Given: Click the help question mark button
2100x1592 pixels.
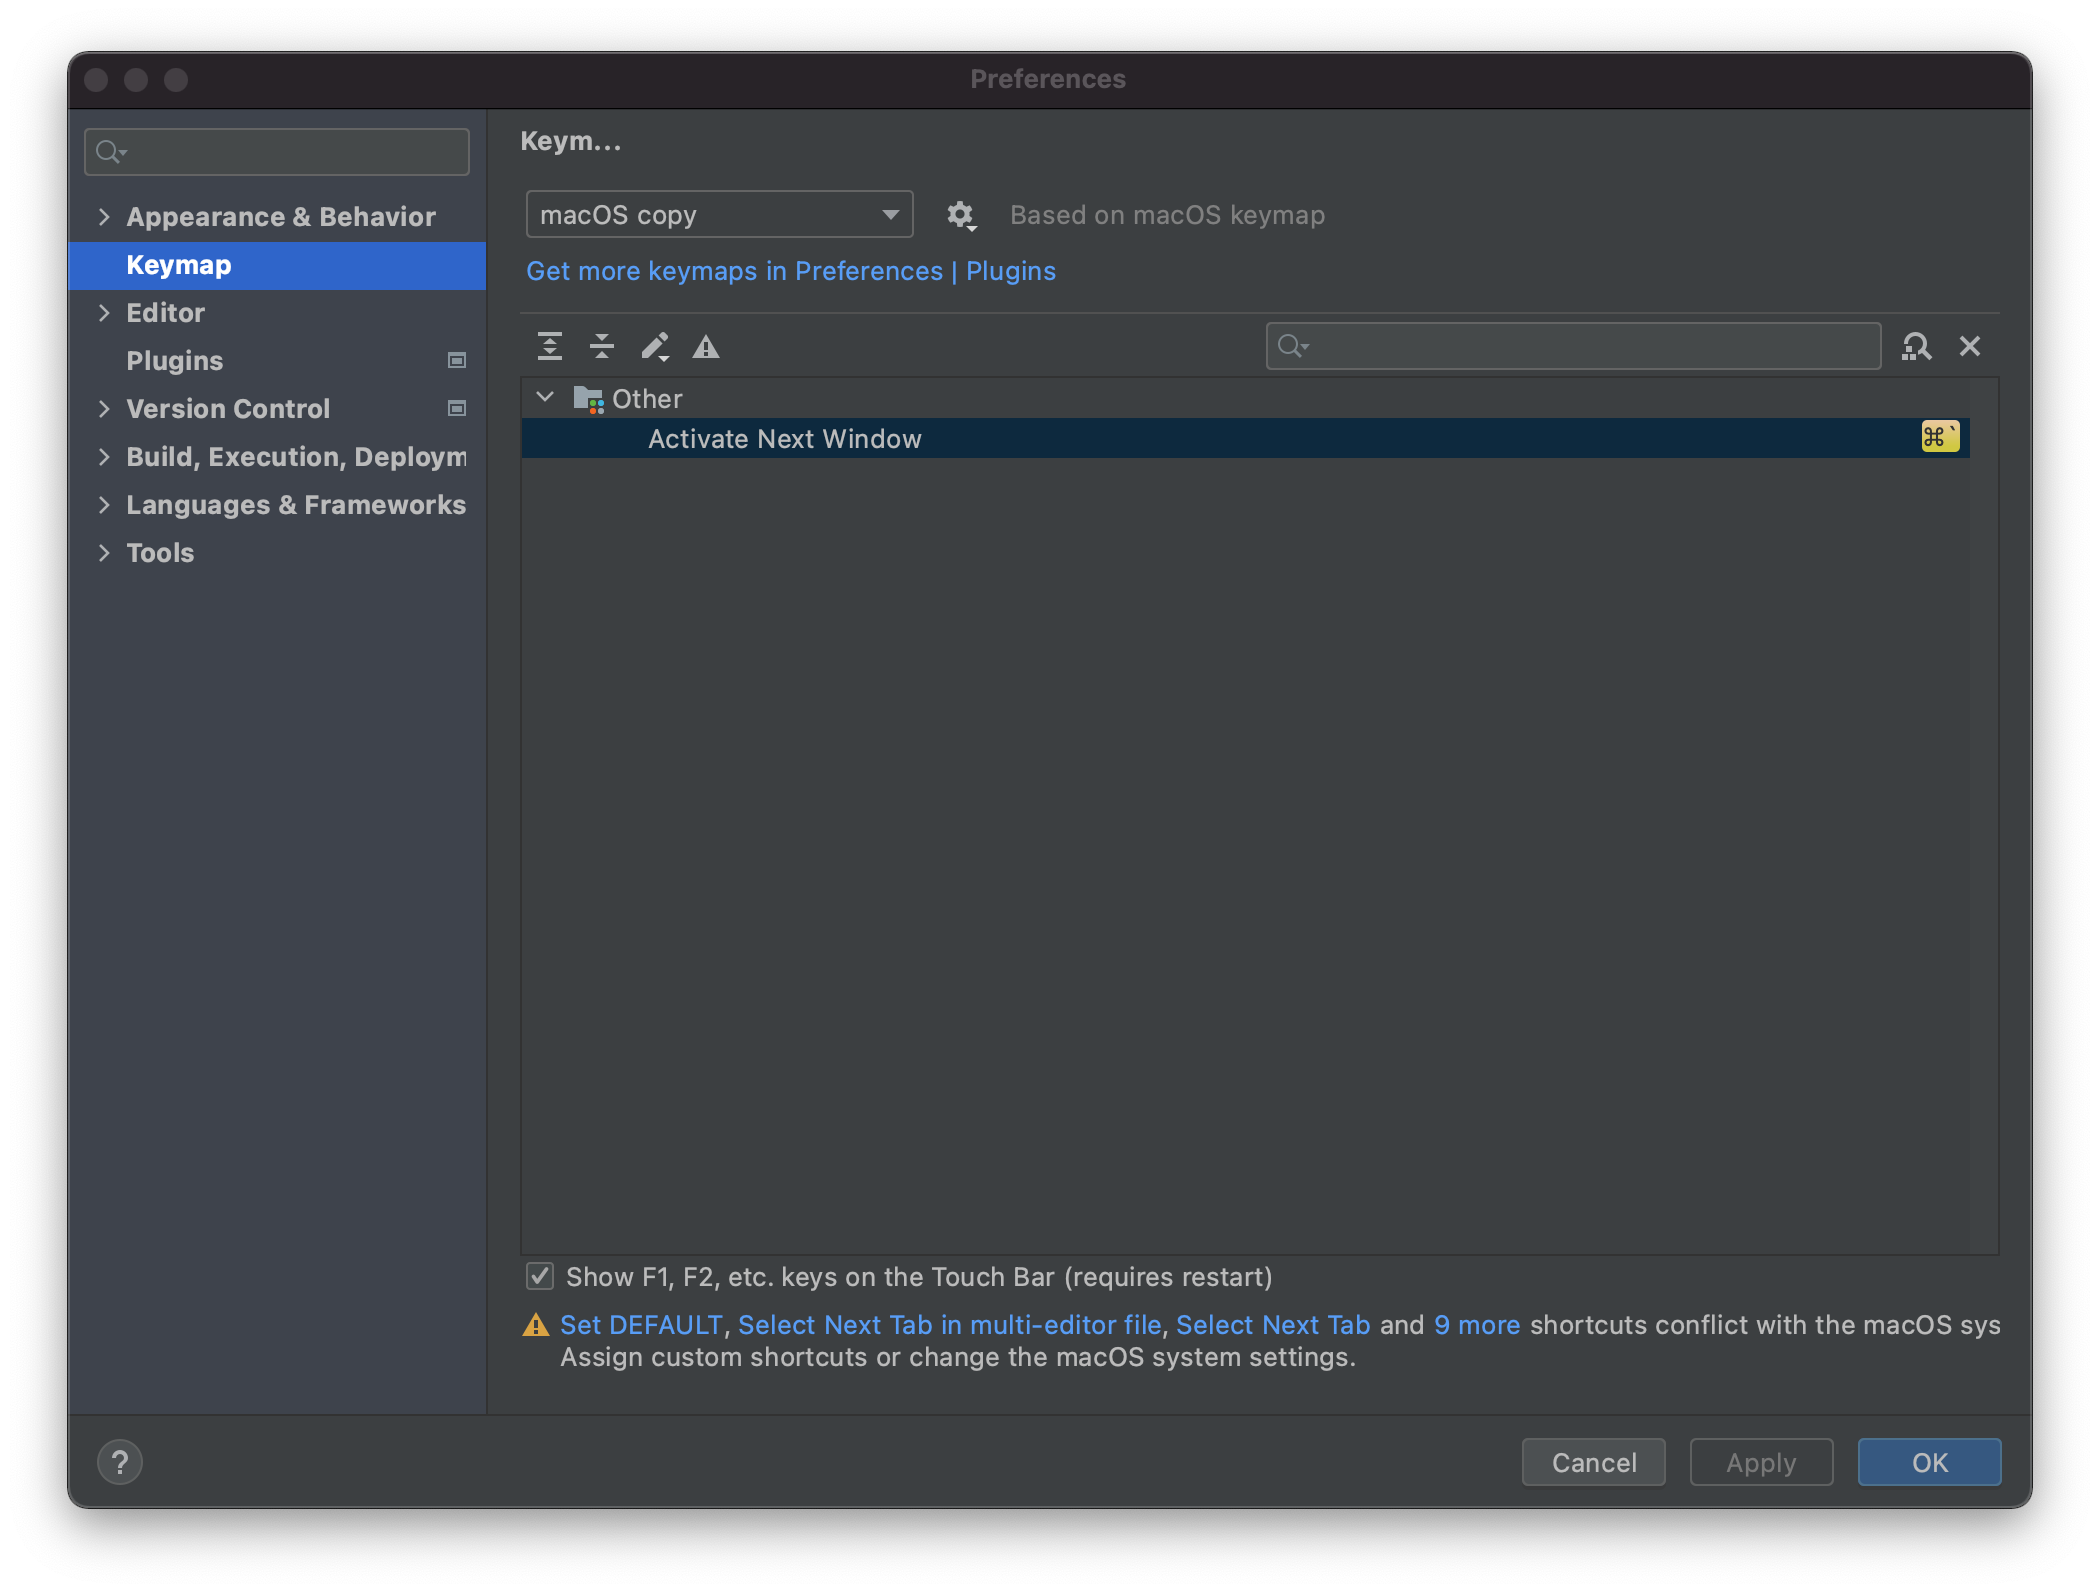Looking at the screenshot, I should pos(120,1462).
